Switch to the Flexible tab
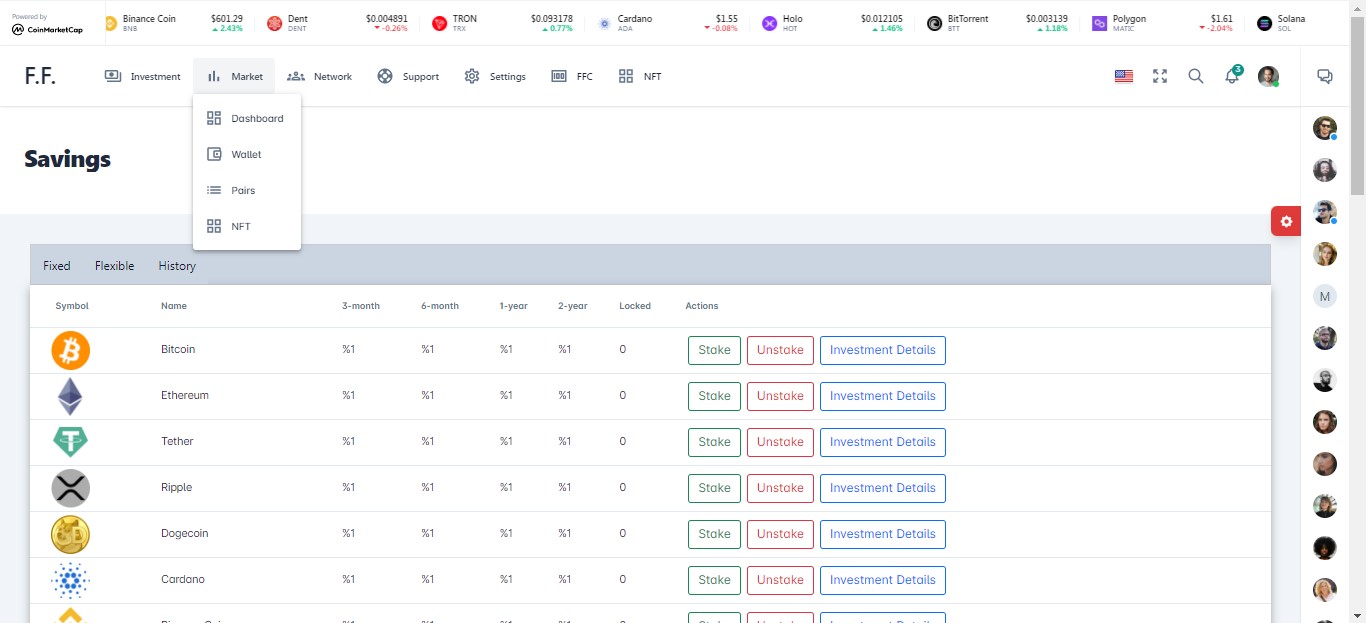The image size is (1366, 623). (x=114, y=266)
